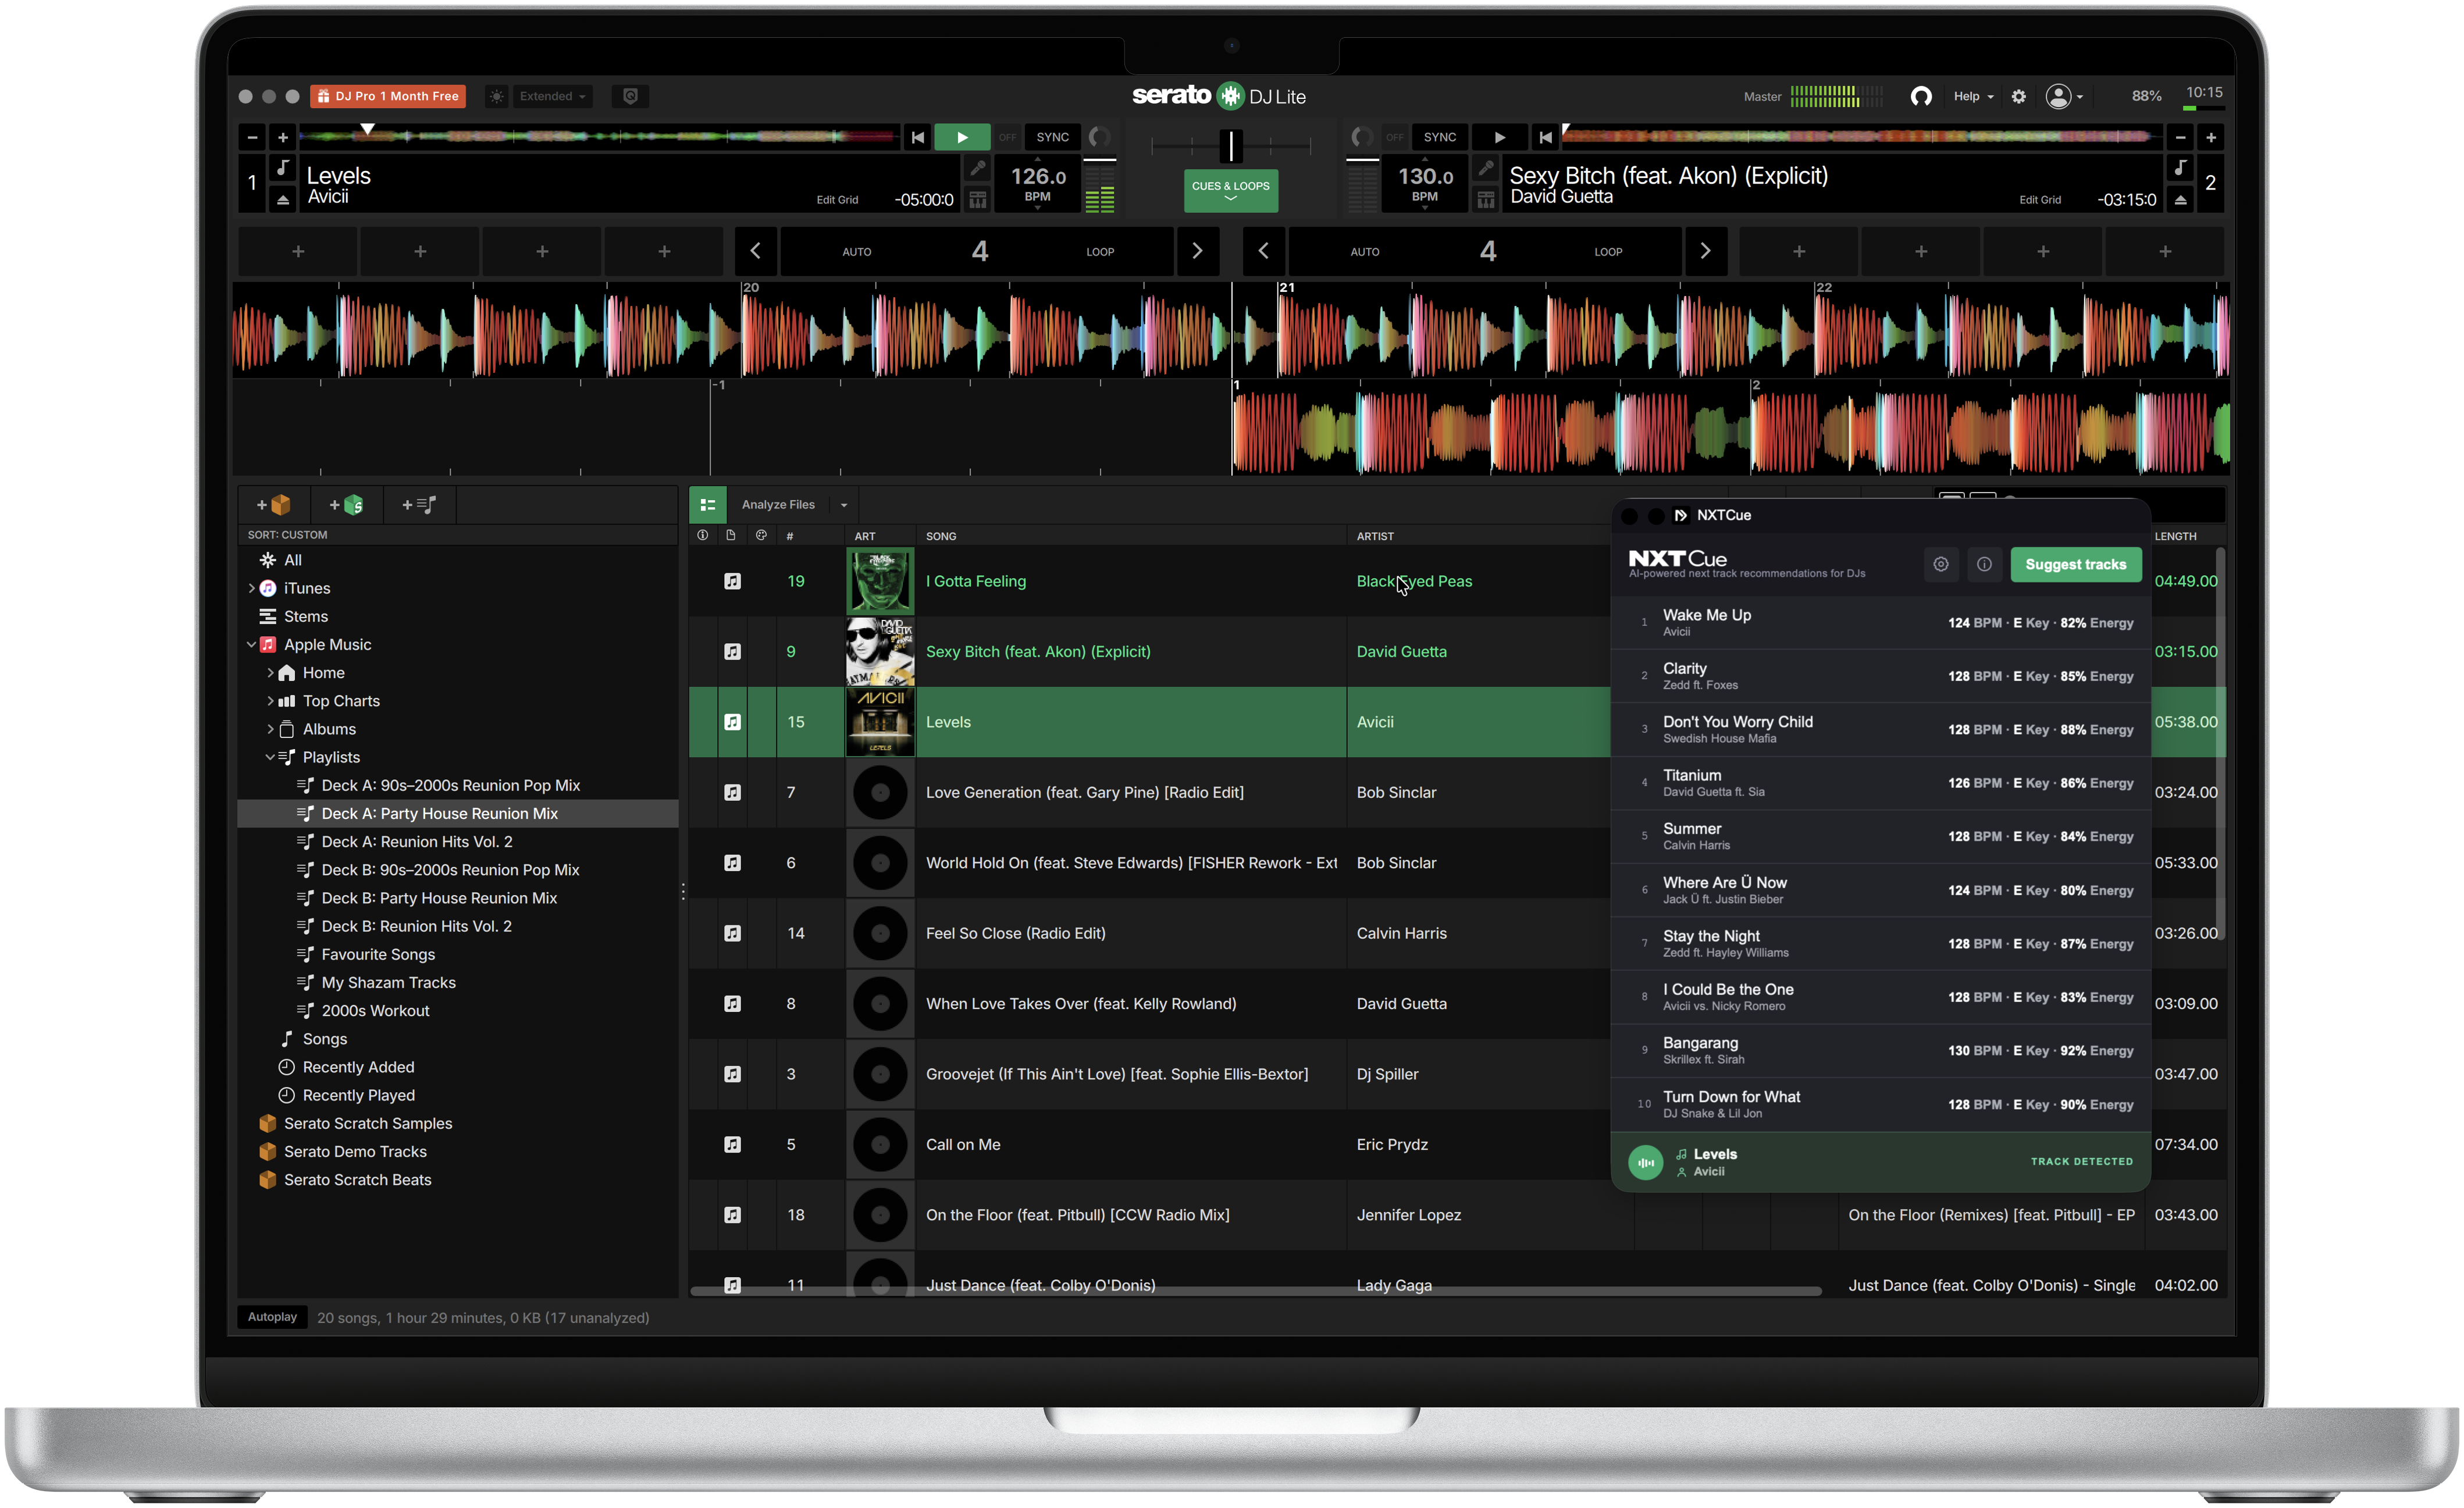The width and height of the screenshot is (2464, 1508).
Task: Click the add crate icon
Action: 273,505
